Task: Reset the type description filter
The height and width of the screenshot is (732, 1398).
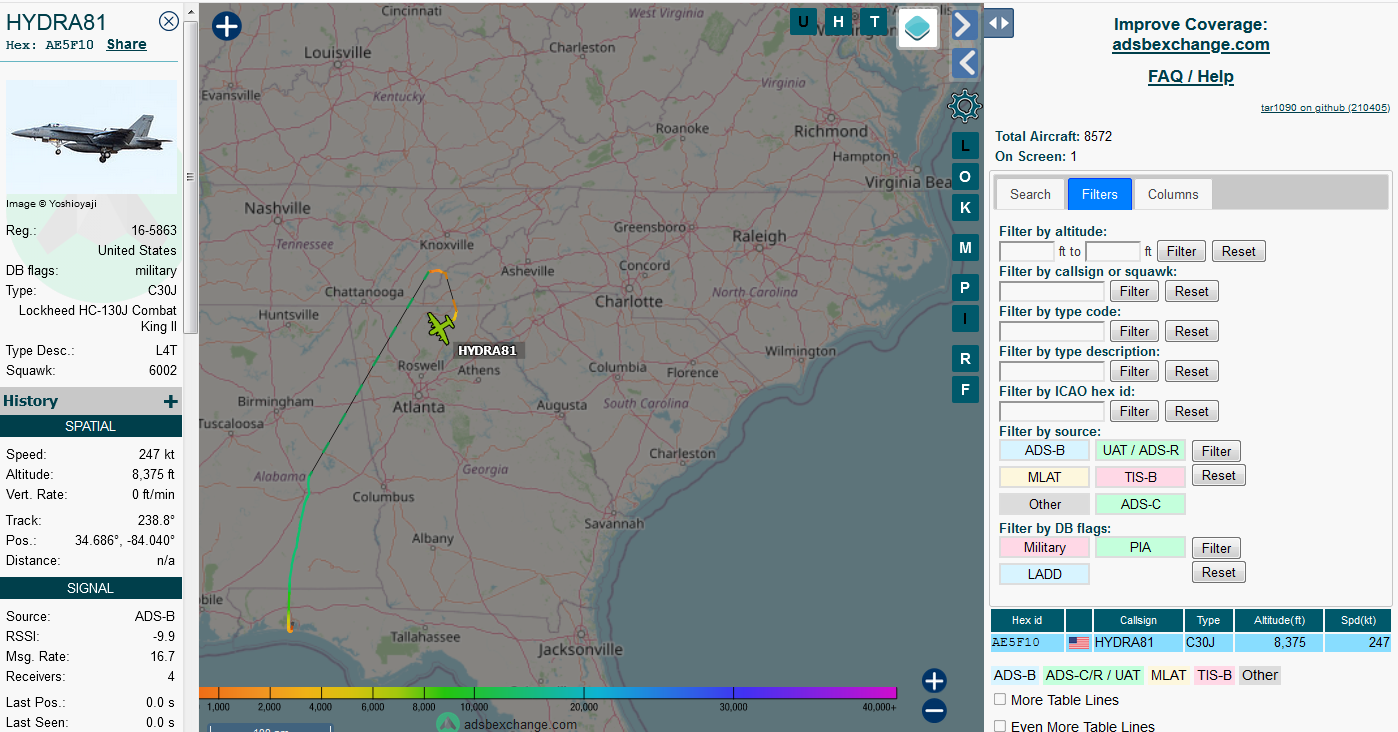Action: [1192, 371]
